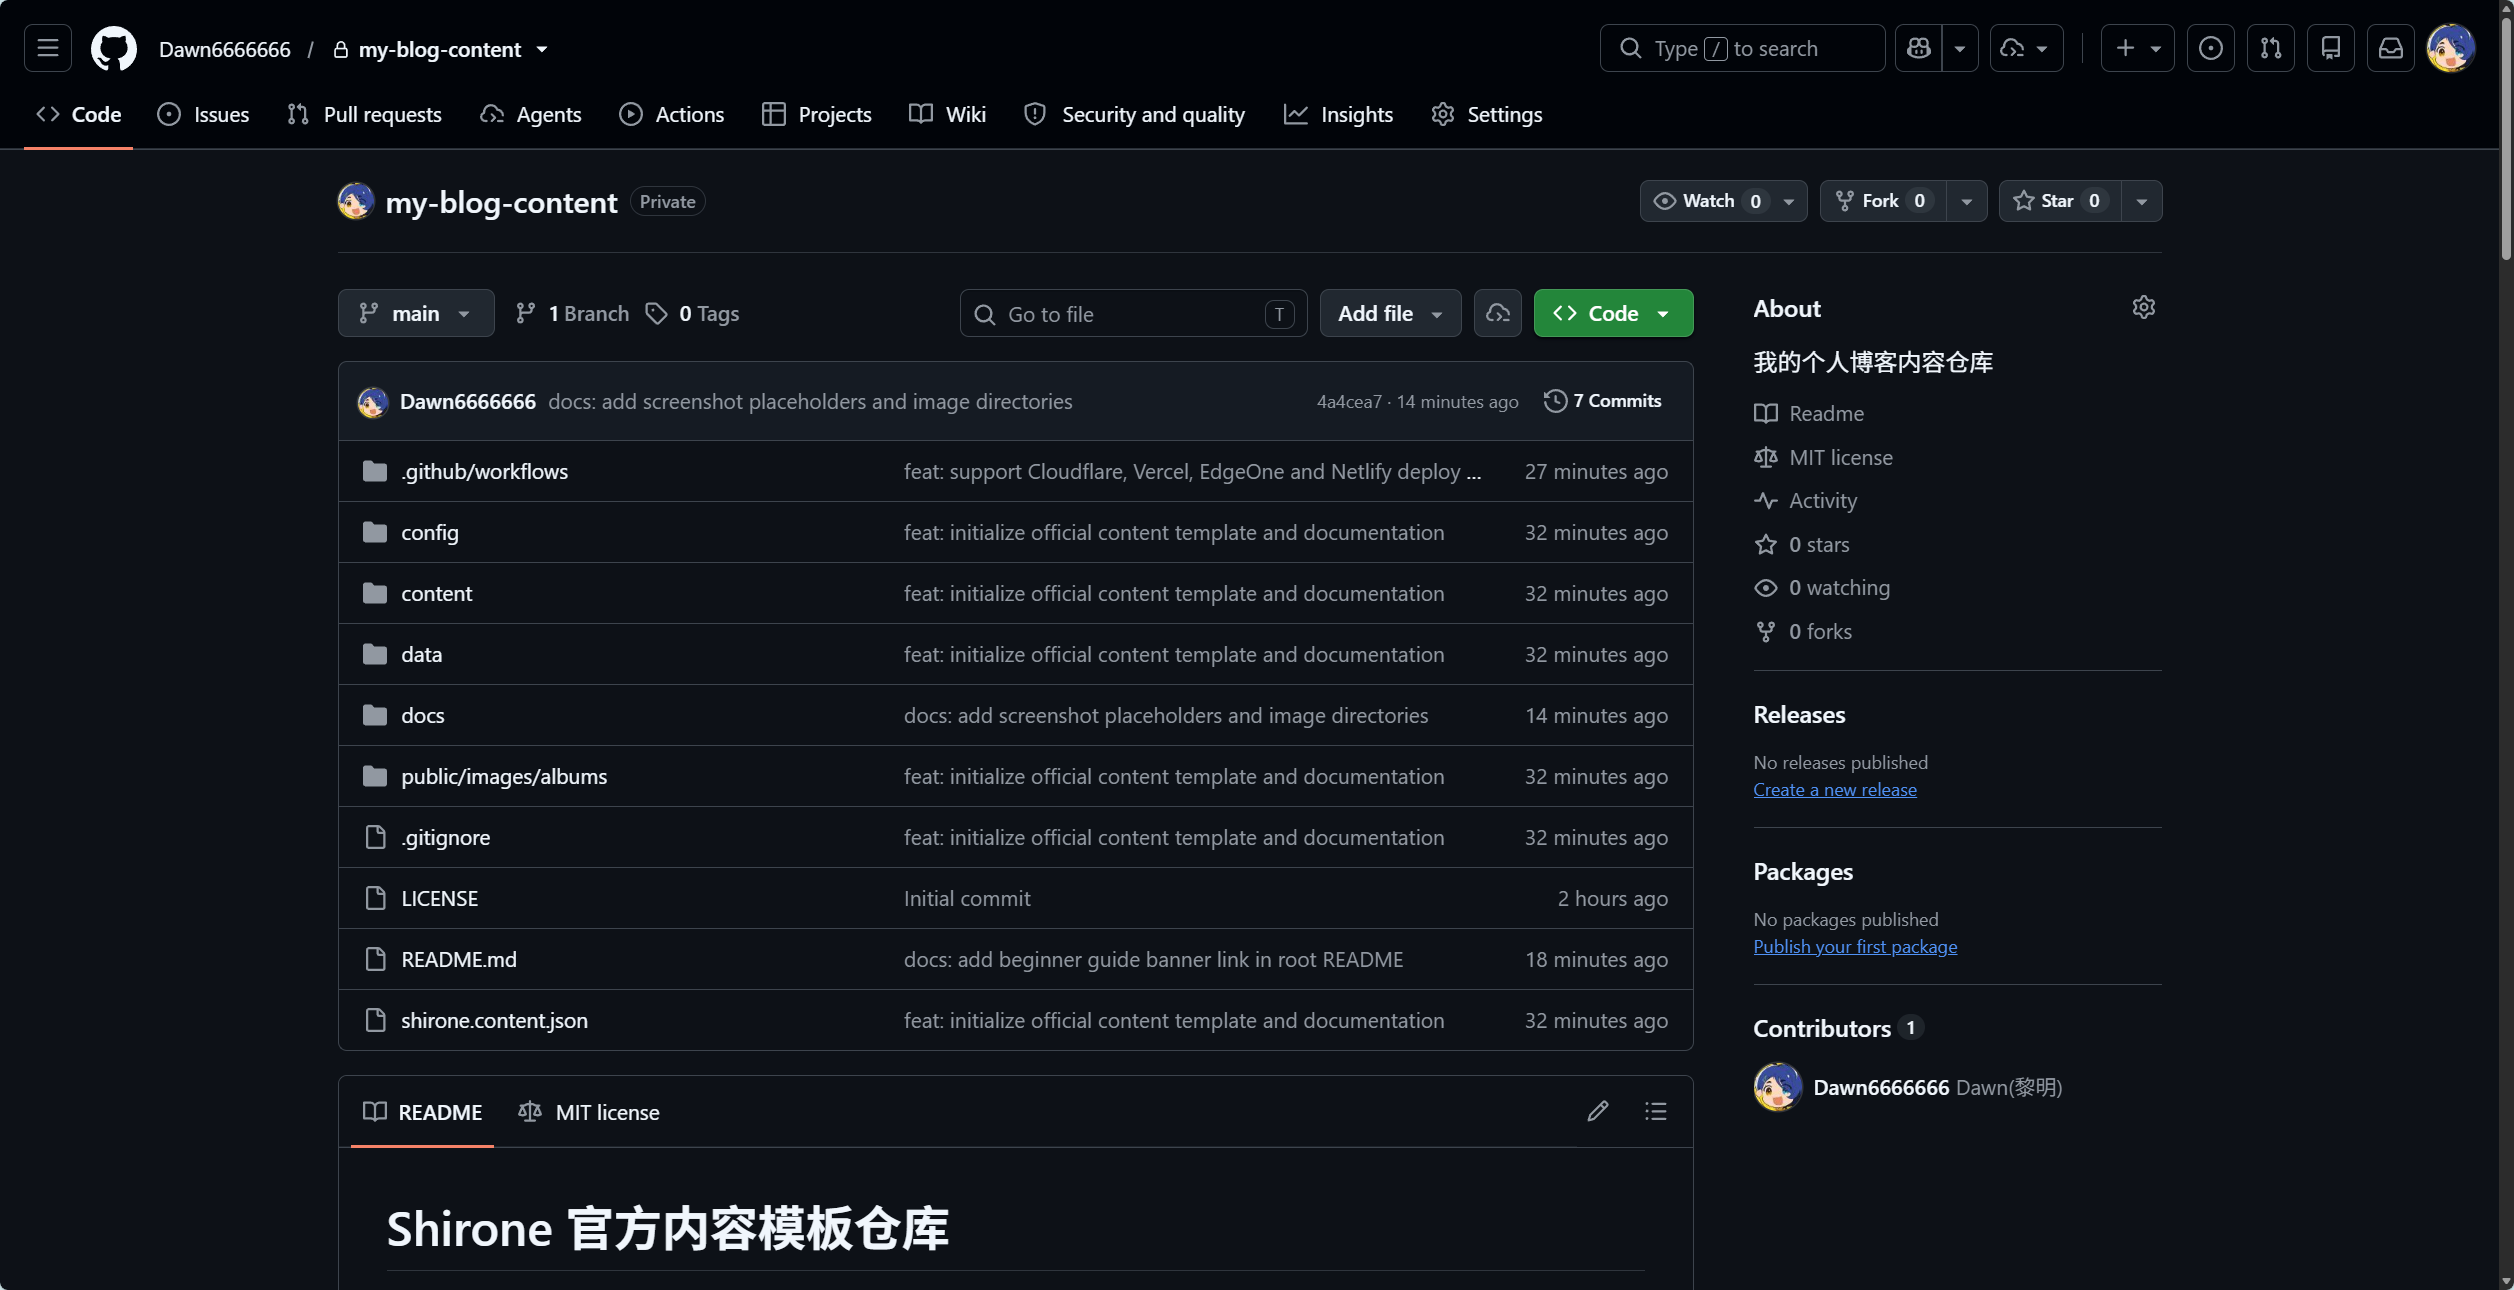Screen dimensions: 2514x1290
Task: Open the LICENSE file
Action: [x=439, y=898]
